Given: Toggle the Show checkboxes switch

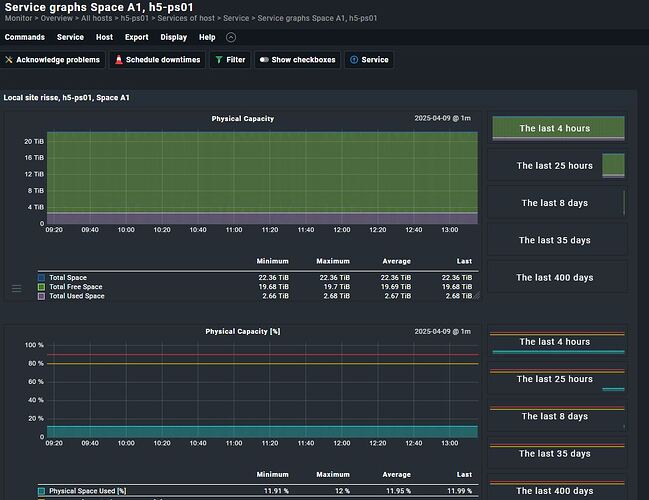Looking at the screenshot, I should tap(264, 60).
